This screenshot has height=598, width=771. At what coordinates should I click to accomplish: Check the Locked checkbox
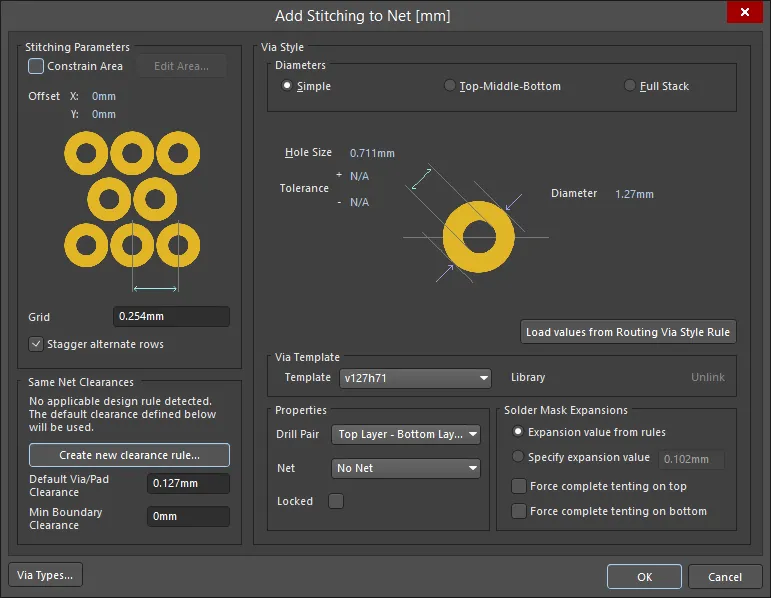pos(336,501)
